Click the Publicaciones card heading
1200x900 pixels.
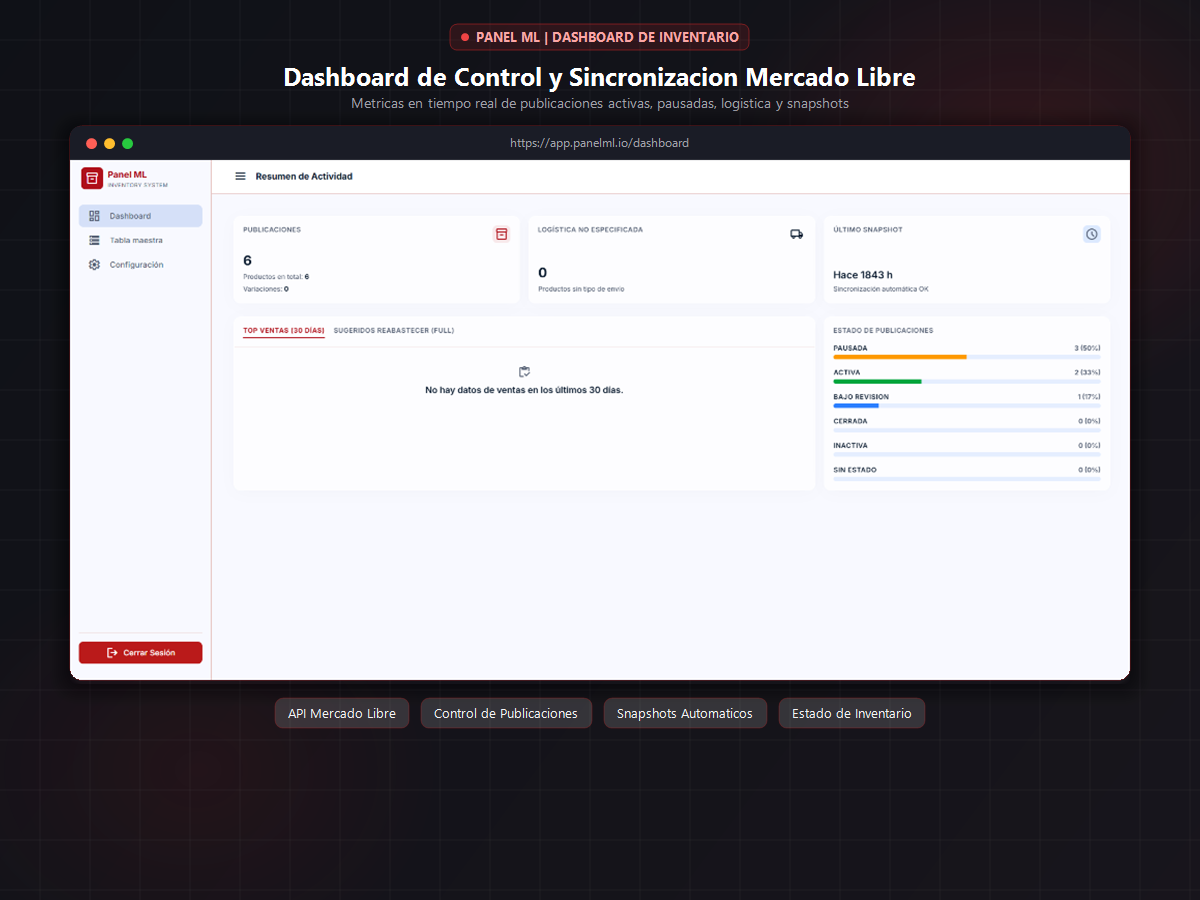tap(272, 230)
